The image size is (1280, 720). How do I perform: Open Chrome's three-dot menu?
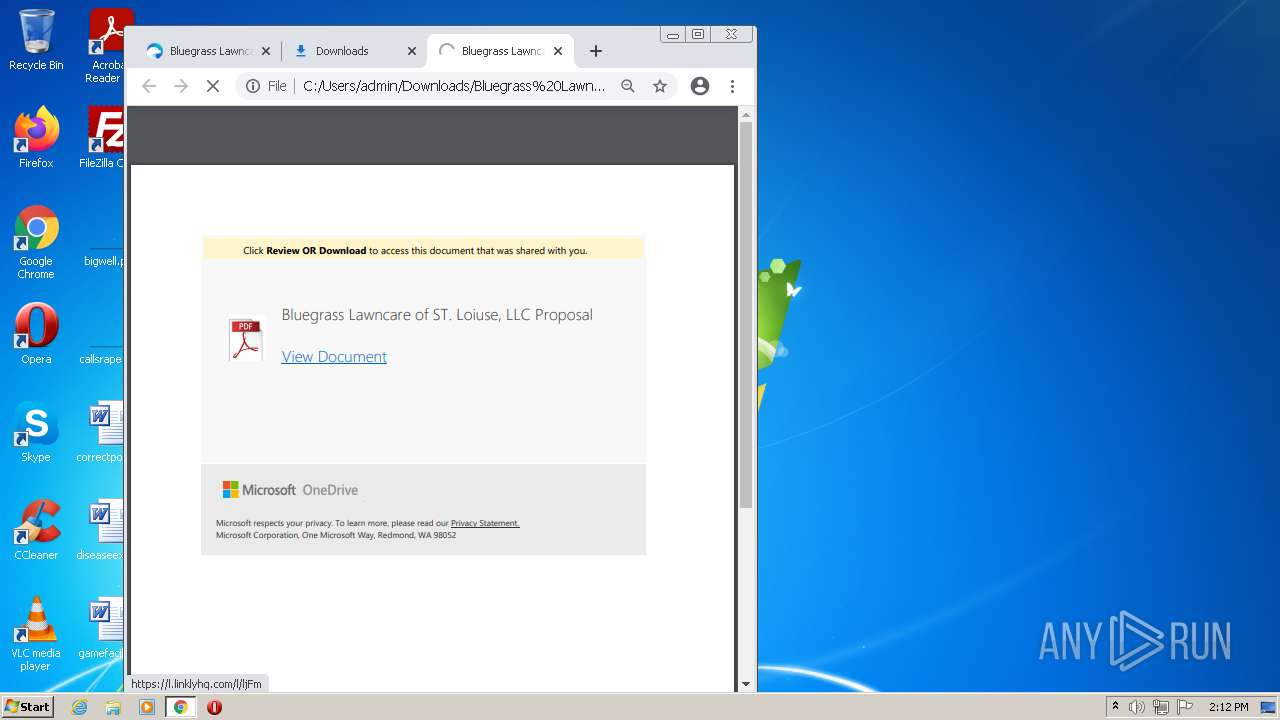[x=733, y=86]
